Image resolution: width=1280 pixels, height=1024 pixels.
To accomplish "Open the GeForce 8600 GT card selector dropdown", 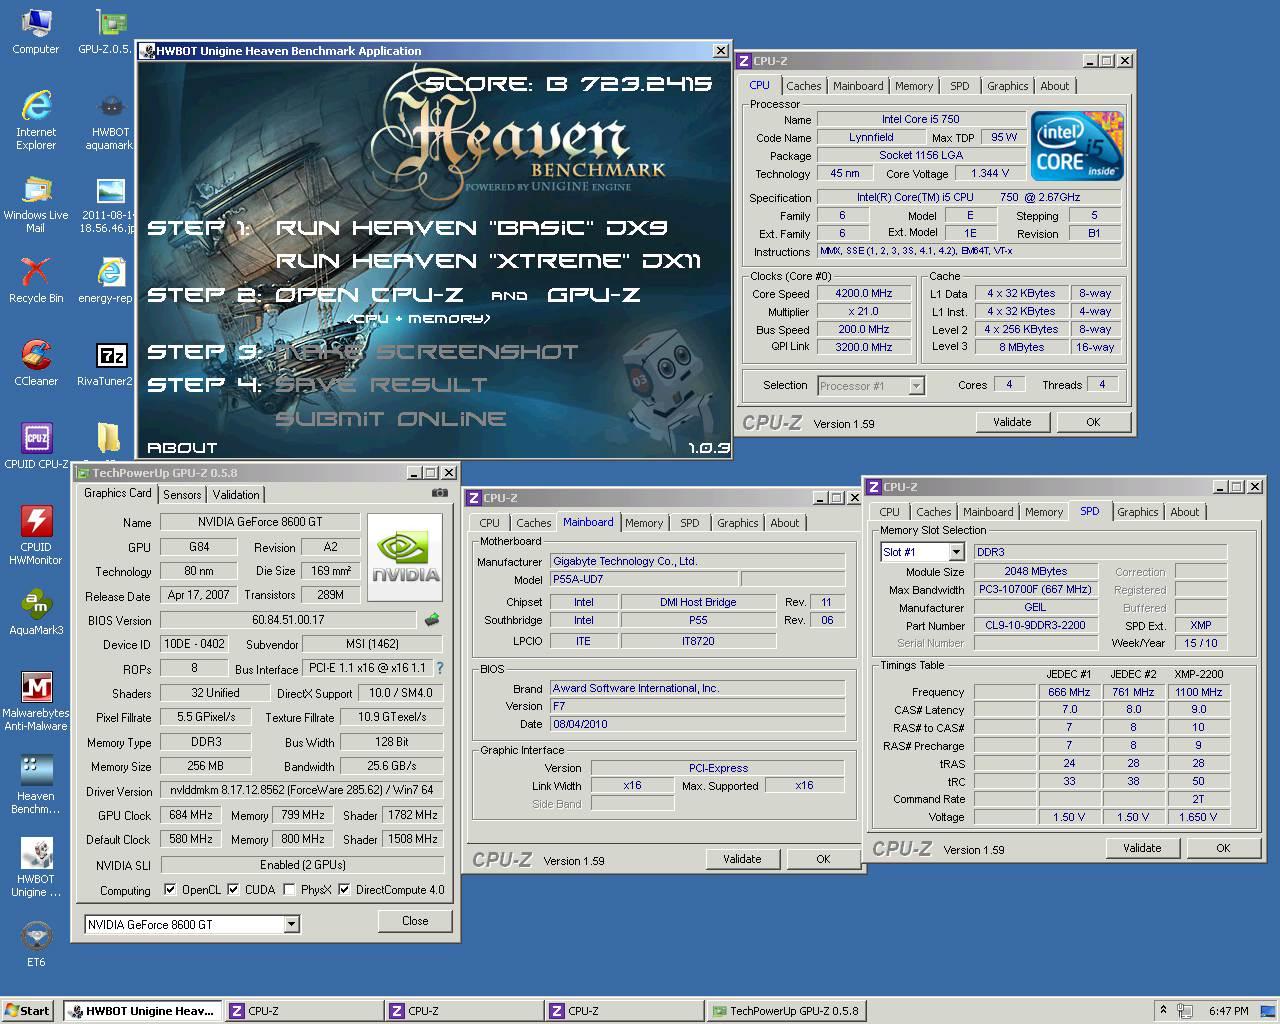I will point(291,924).
